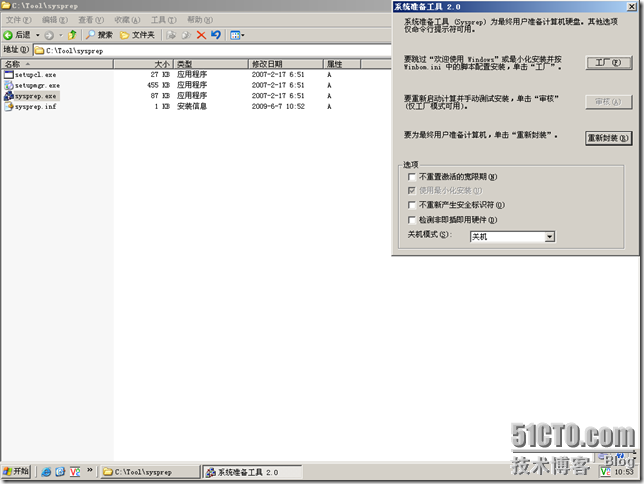This screenshot has height=484, width=644.
Task: Sort by 大小 column header
Action: (143, 64)
